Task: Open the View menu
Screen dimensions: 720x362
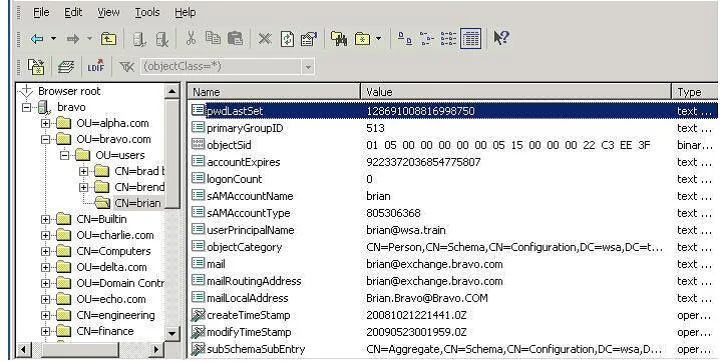Action: [108, 12]
